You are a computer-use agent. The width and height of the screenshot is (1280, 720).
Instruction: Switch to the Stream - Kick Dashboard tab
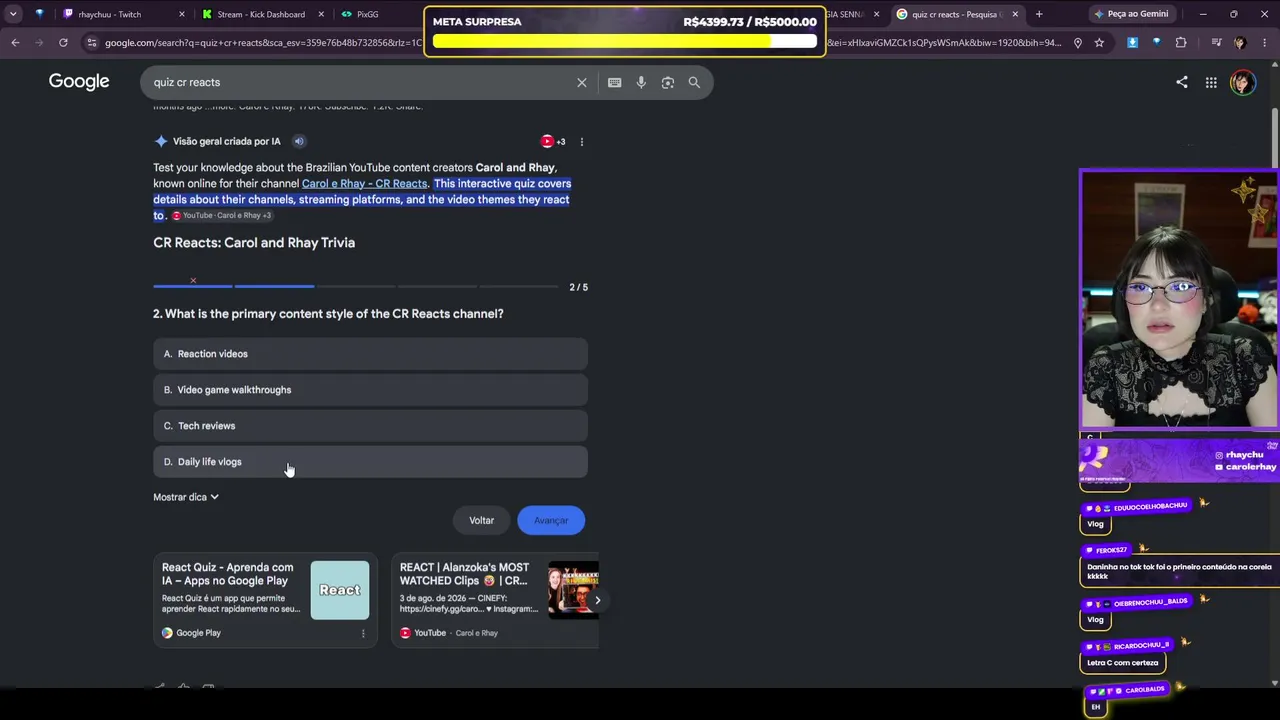point(261,14)
